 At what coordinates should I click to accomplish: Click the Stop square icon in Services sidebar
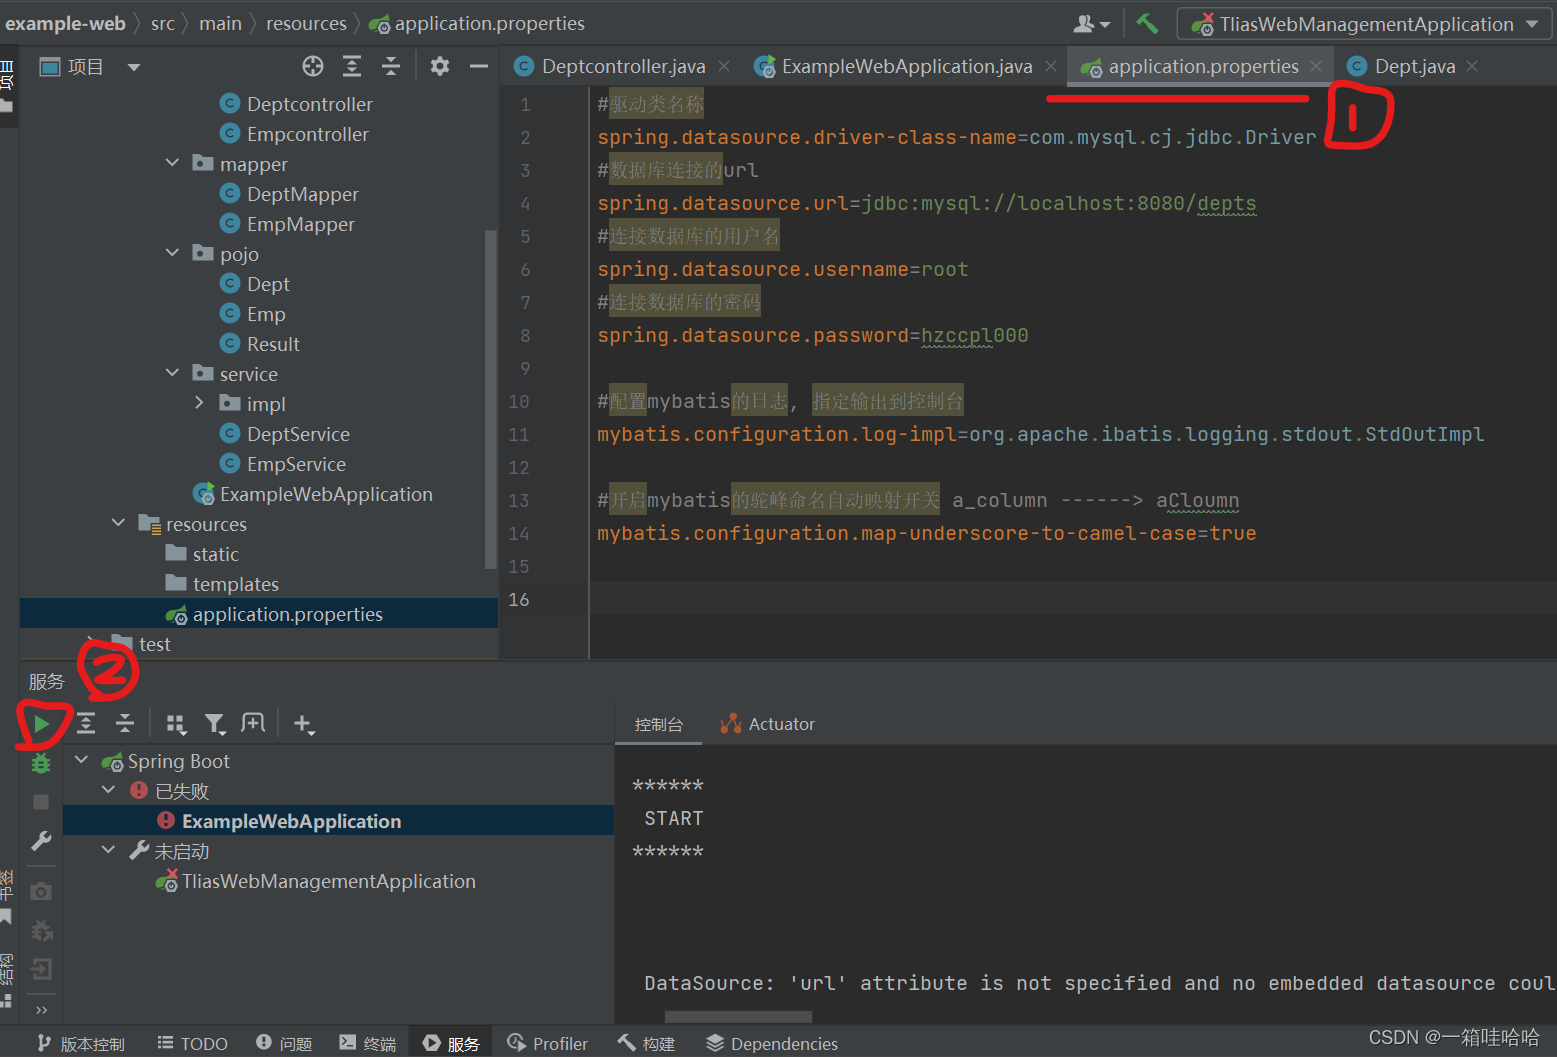(x=40, y=801)
